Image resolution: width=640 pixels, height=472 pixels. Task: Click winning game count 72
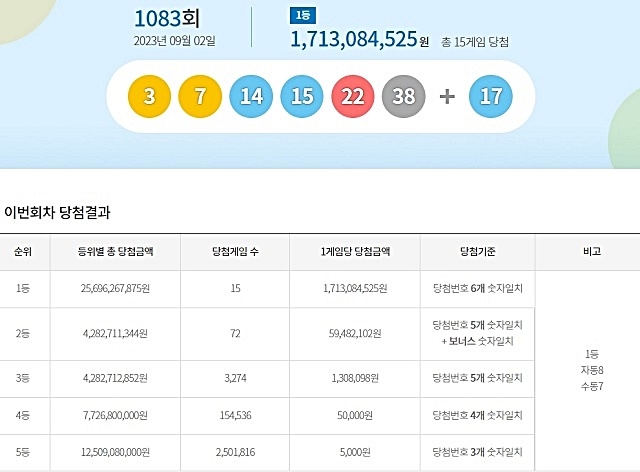(x=236, y=334)
